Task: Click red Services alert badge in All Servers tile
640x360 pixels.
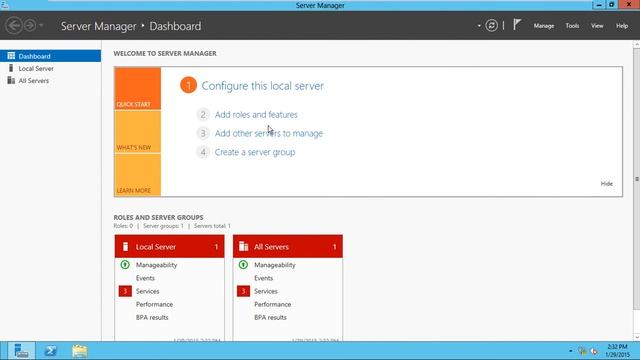Action: 243,291
